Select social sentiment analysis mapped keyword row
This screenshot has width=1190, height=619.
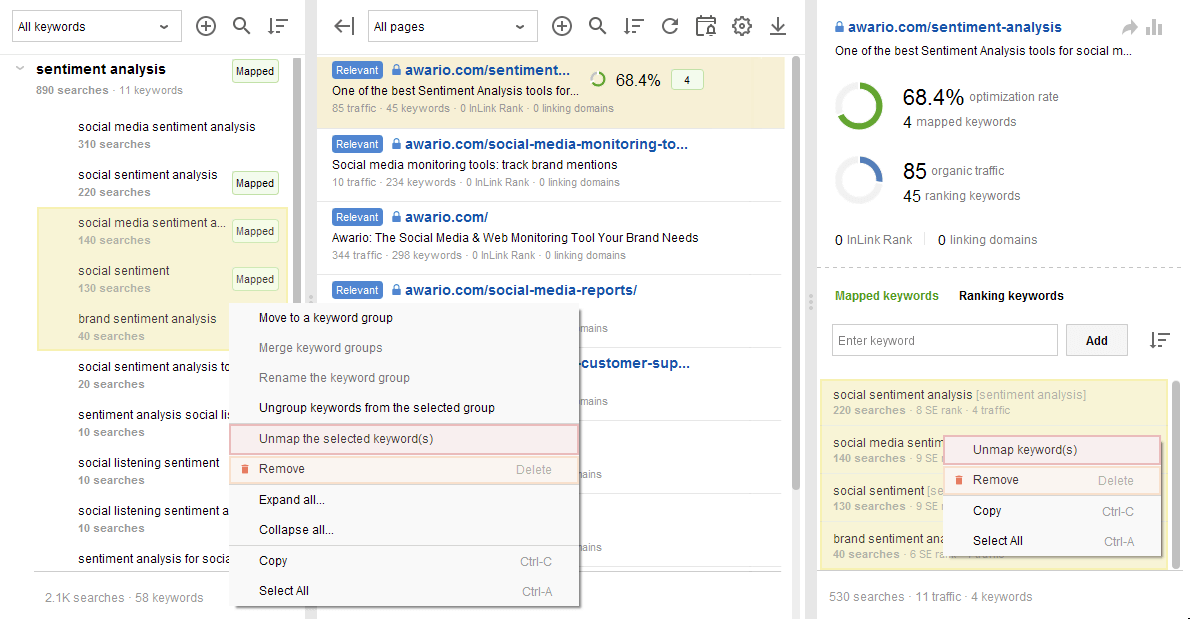[993, 402]
